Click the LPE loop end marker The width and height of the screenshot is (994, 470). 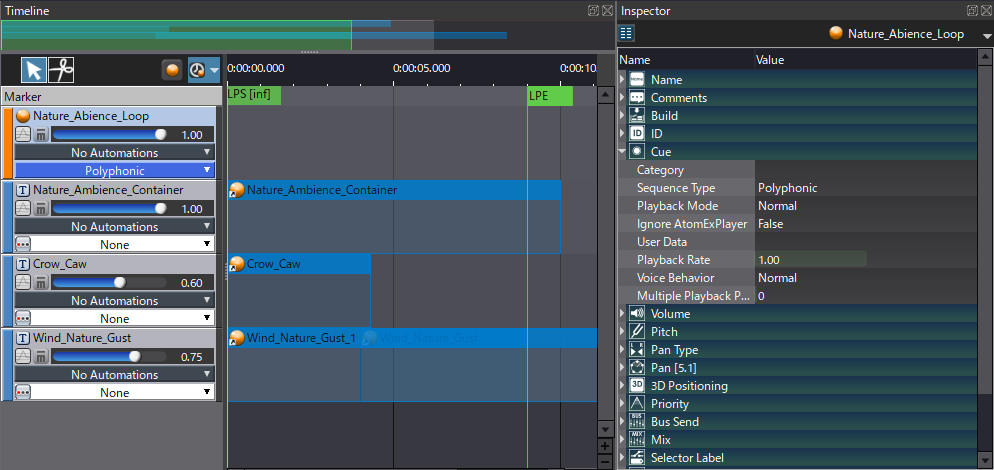tap(550, 96)
